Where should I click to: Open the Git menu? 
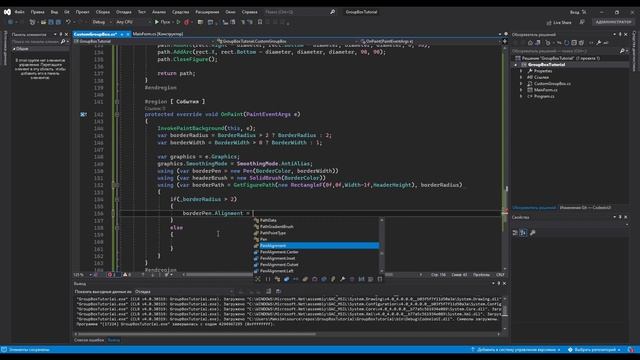coord(67,12)
